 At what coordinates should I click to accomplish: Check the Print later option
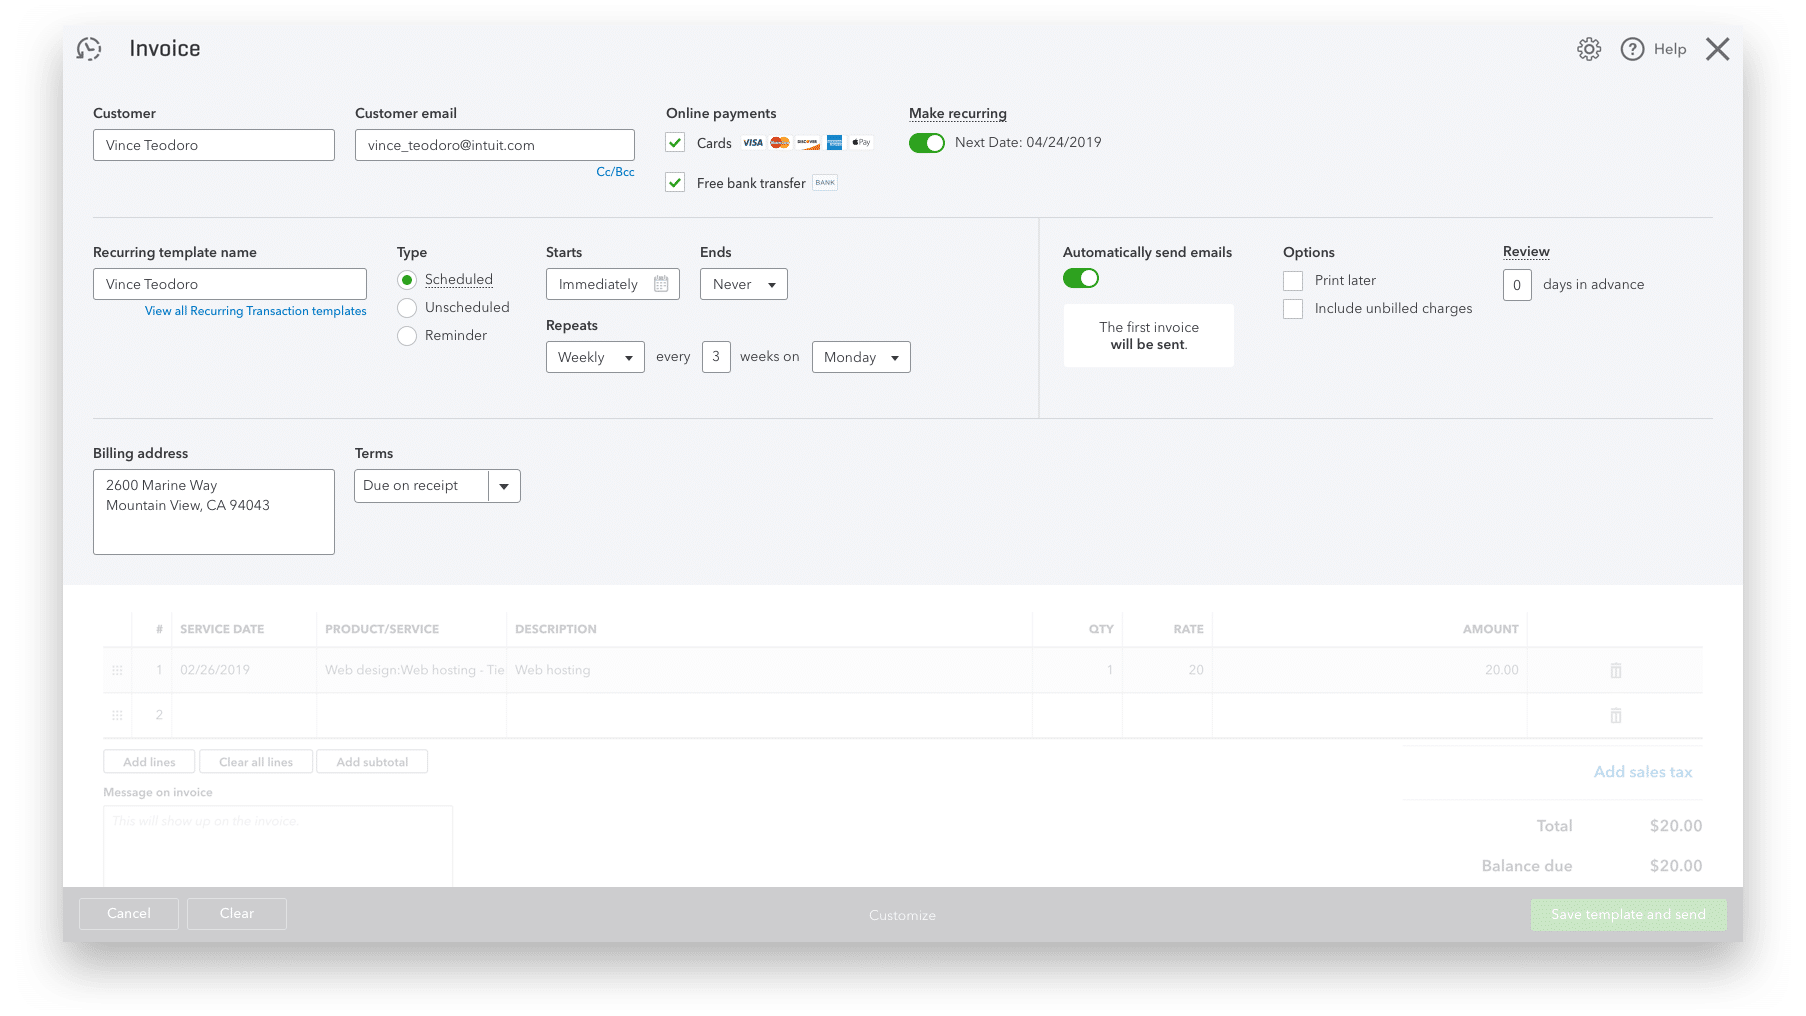coord(1293,281)
